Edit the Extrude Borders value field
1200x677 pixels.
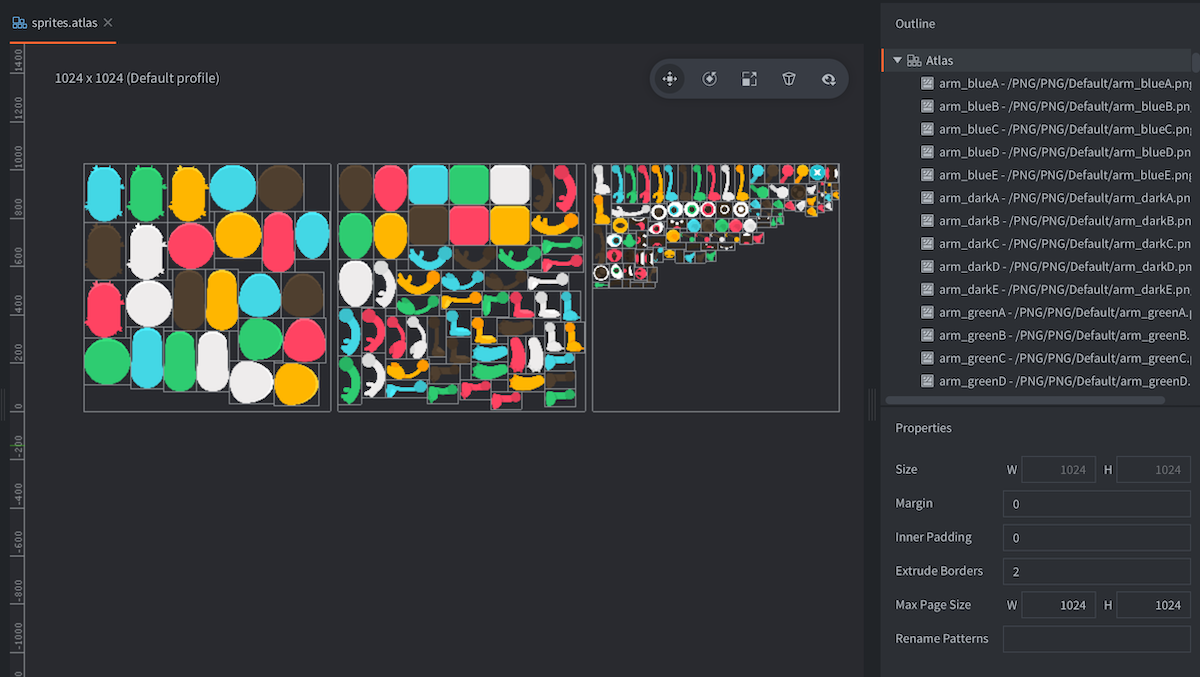tap(1096, 571)
